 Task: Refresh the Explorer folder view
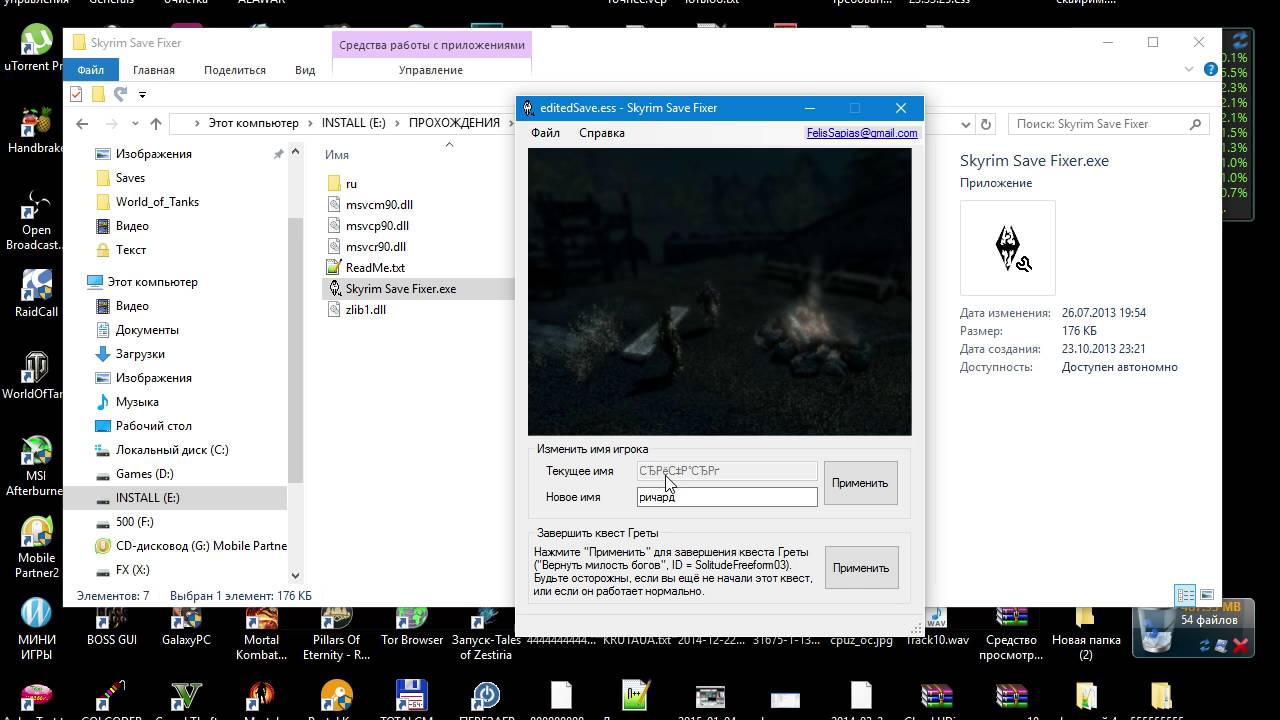(986, 124)
